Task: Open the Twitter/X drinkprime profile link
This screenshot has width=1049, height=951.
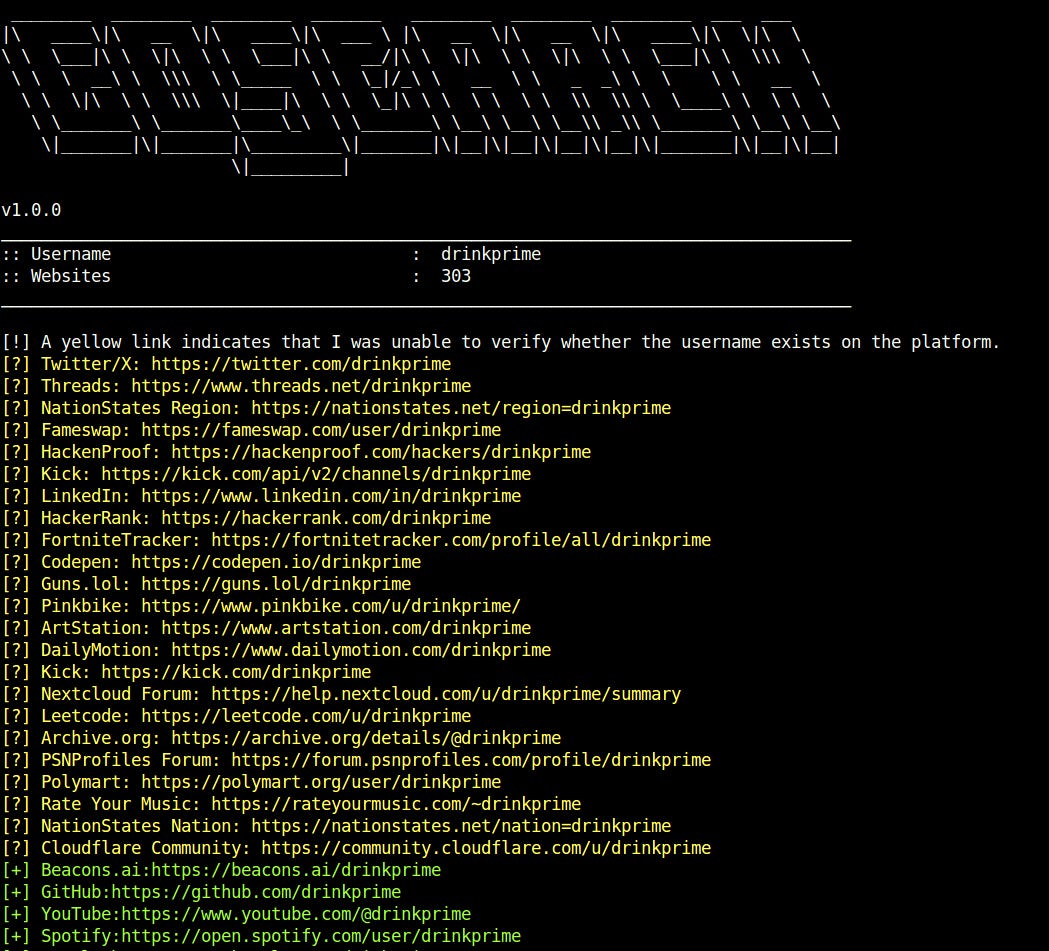Action: click(x=301, y=364)
